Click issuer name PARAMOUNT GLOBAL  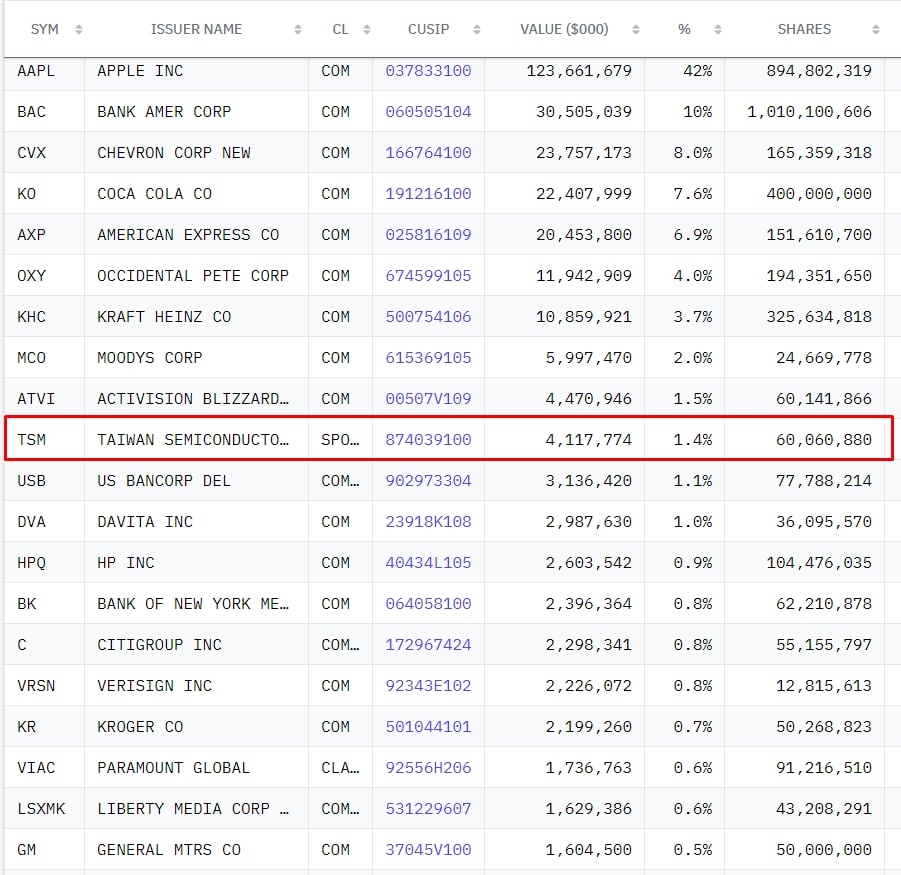coord(174,768)
